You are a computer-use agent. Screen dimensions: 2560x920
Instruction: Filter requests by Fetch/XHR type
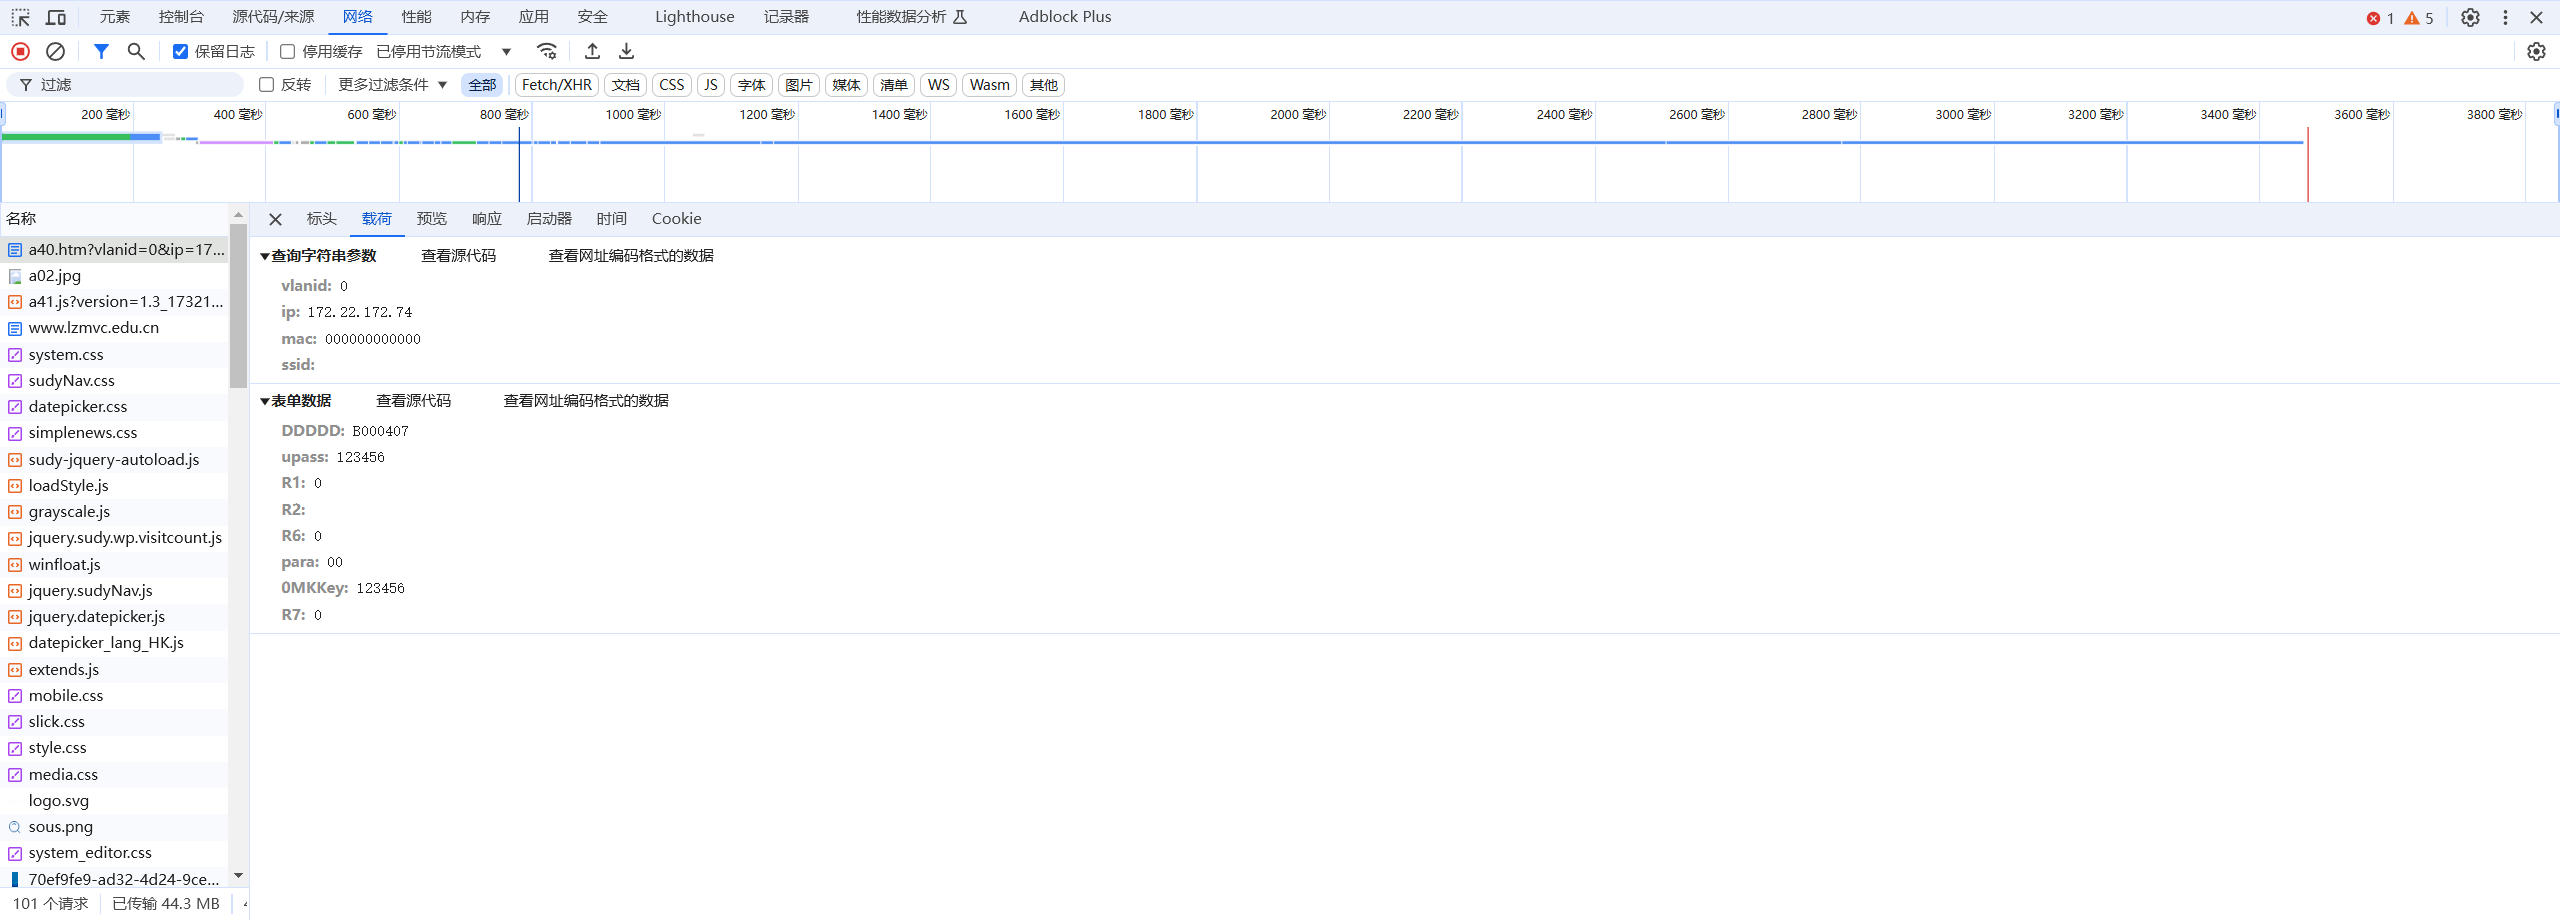coord(556,85)
